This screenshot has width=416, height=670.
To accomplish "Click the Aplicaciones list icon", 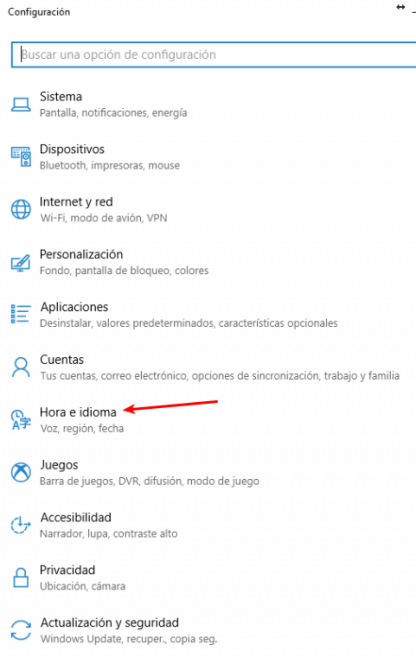I will coord(21,314).
